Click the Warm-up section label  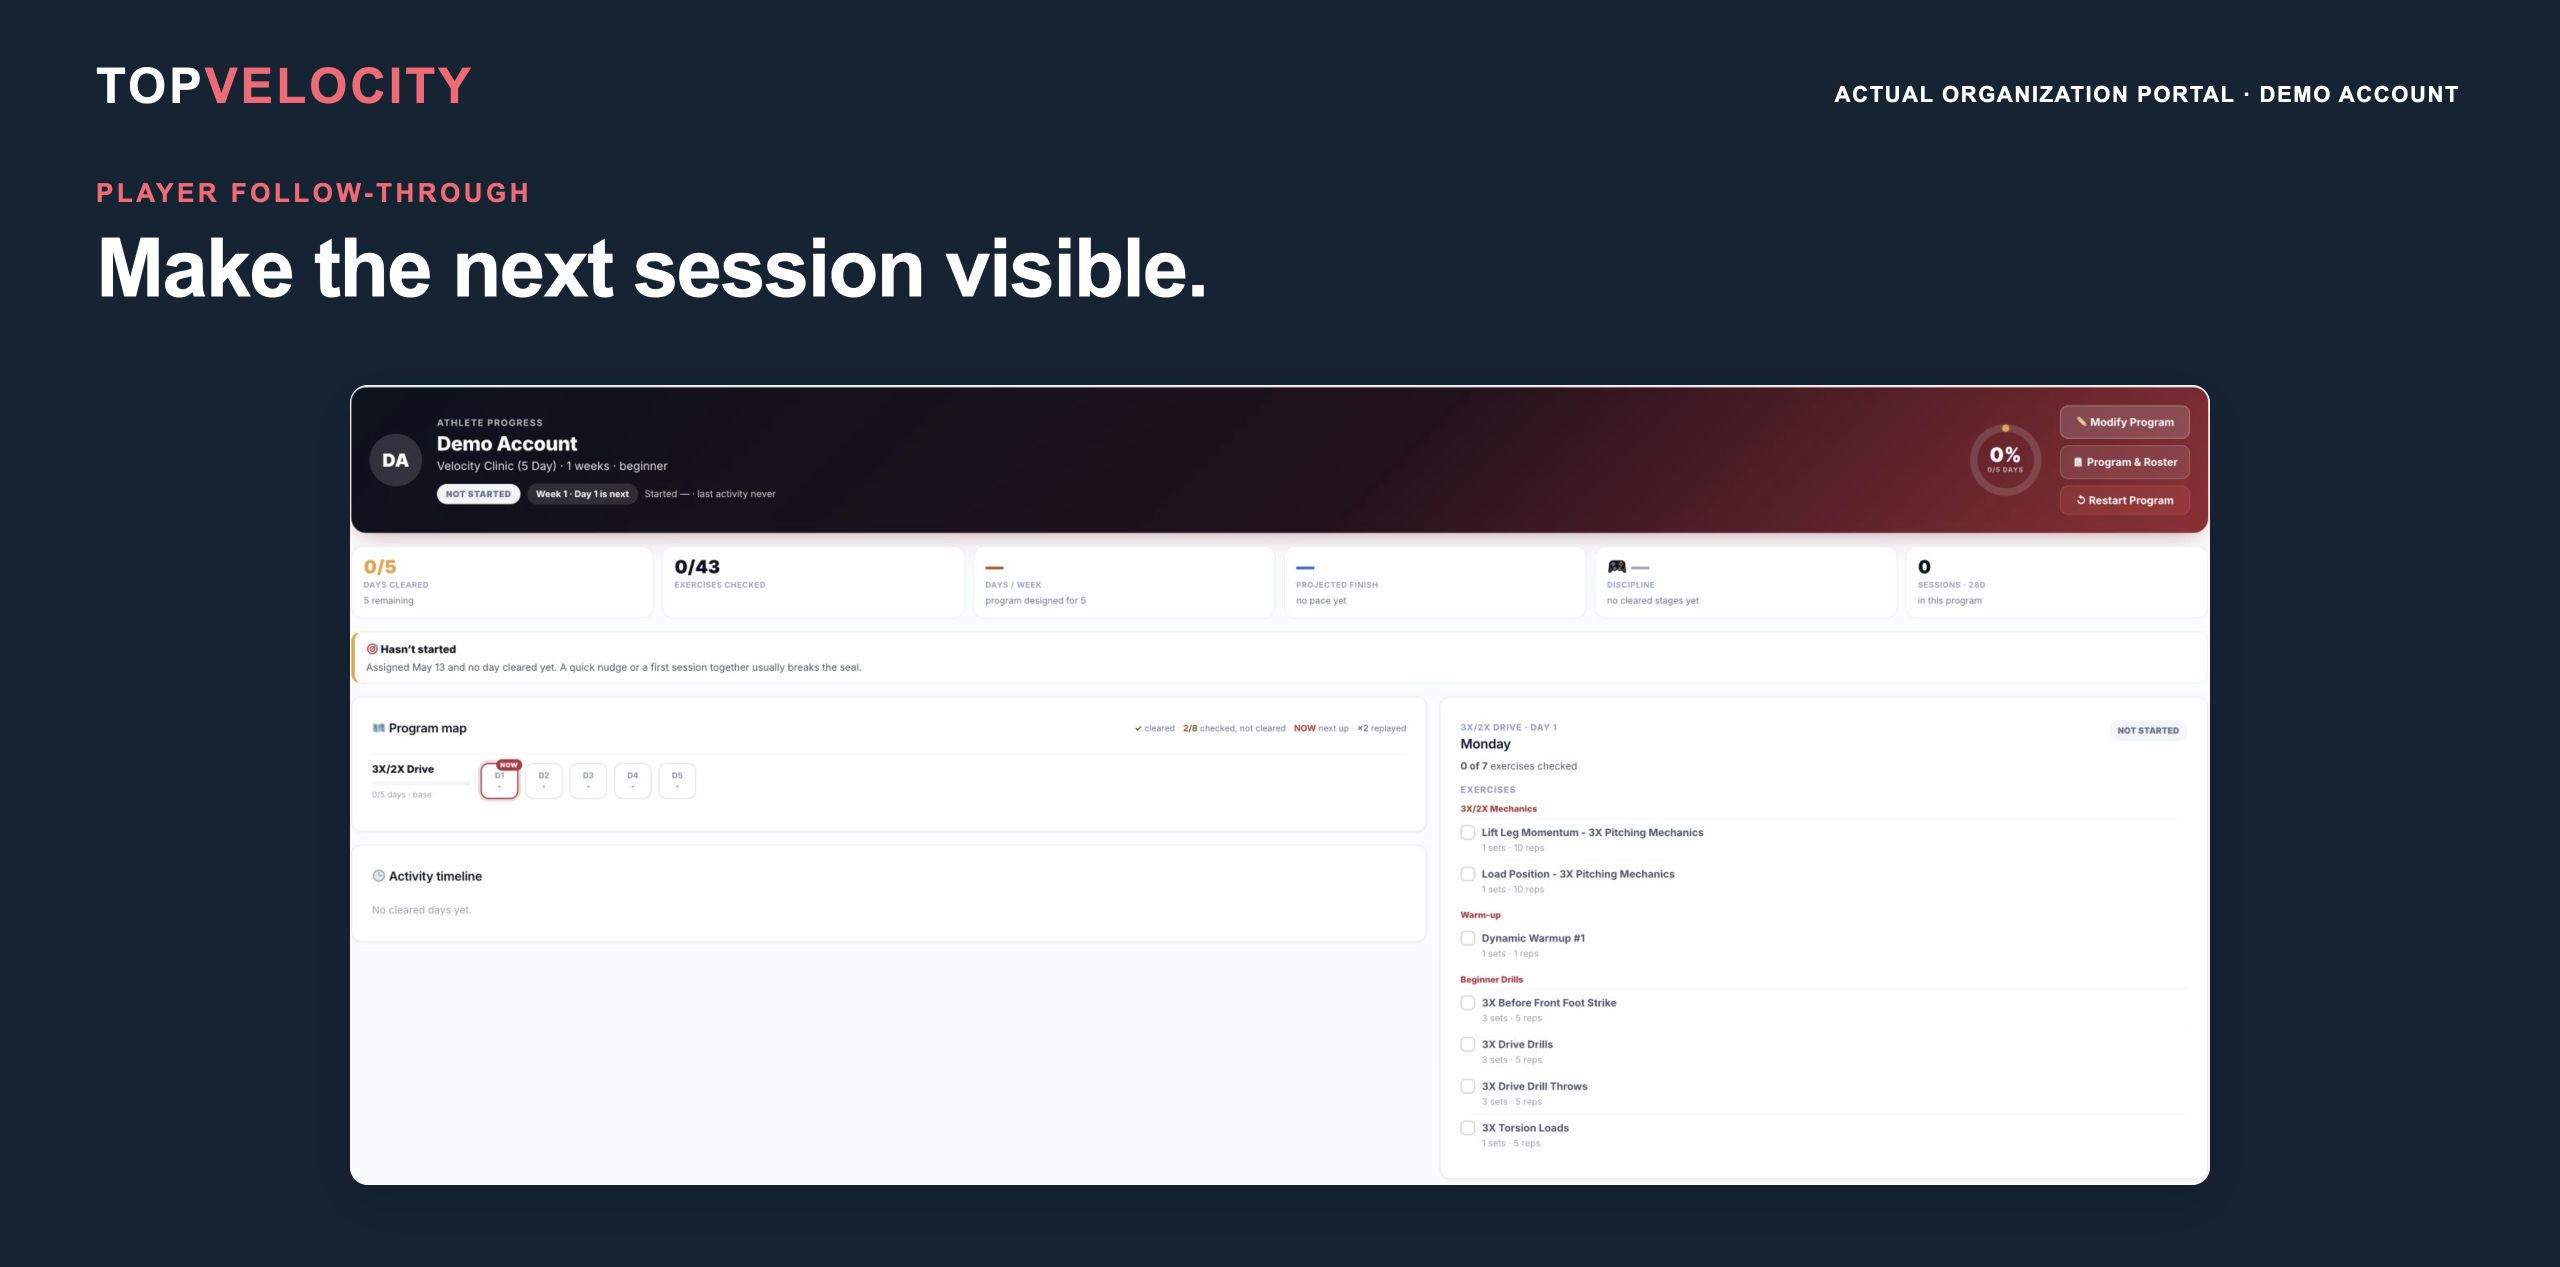point(1480,915)
